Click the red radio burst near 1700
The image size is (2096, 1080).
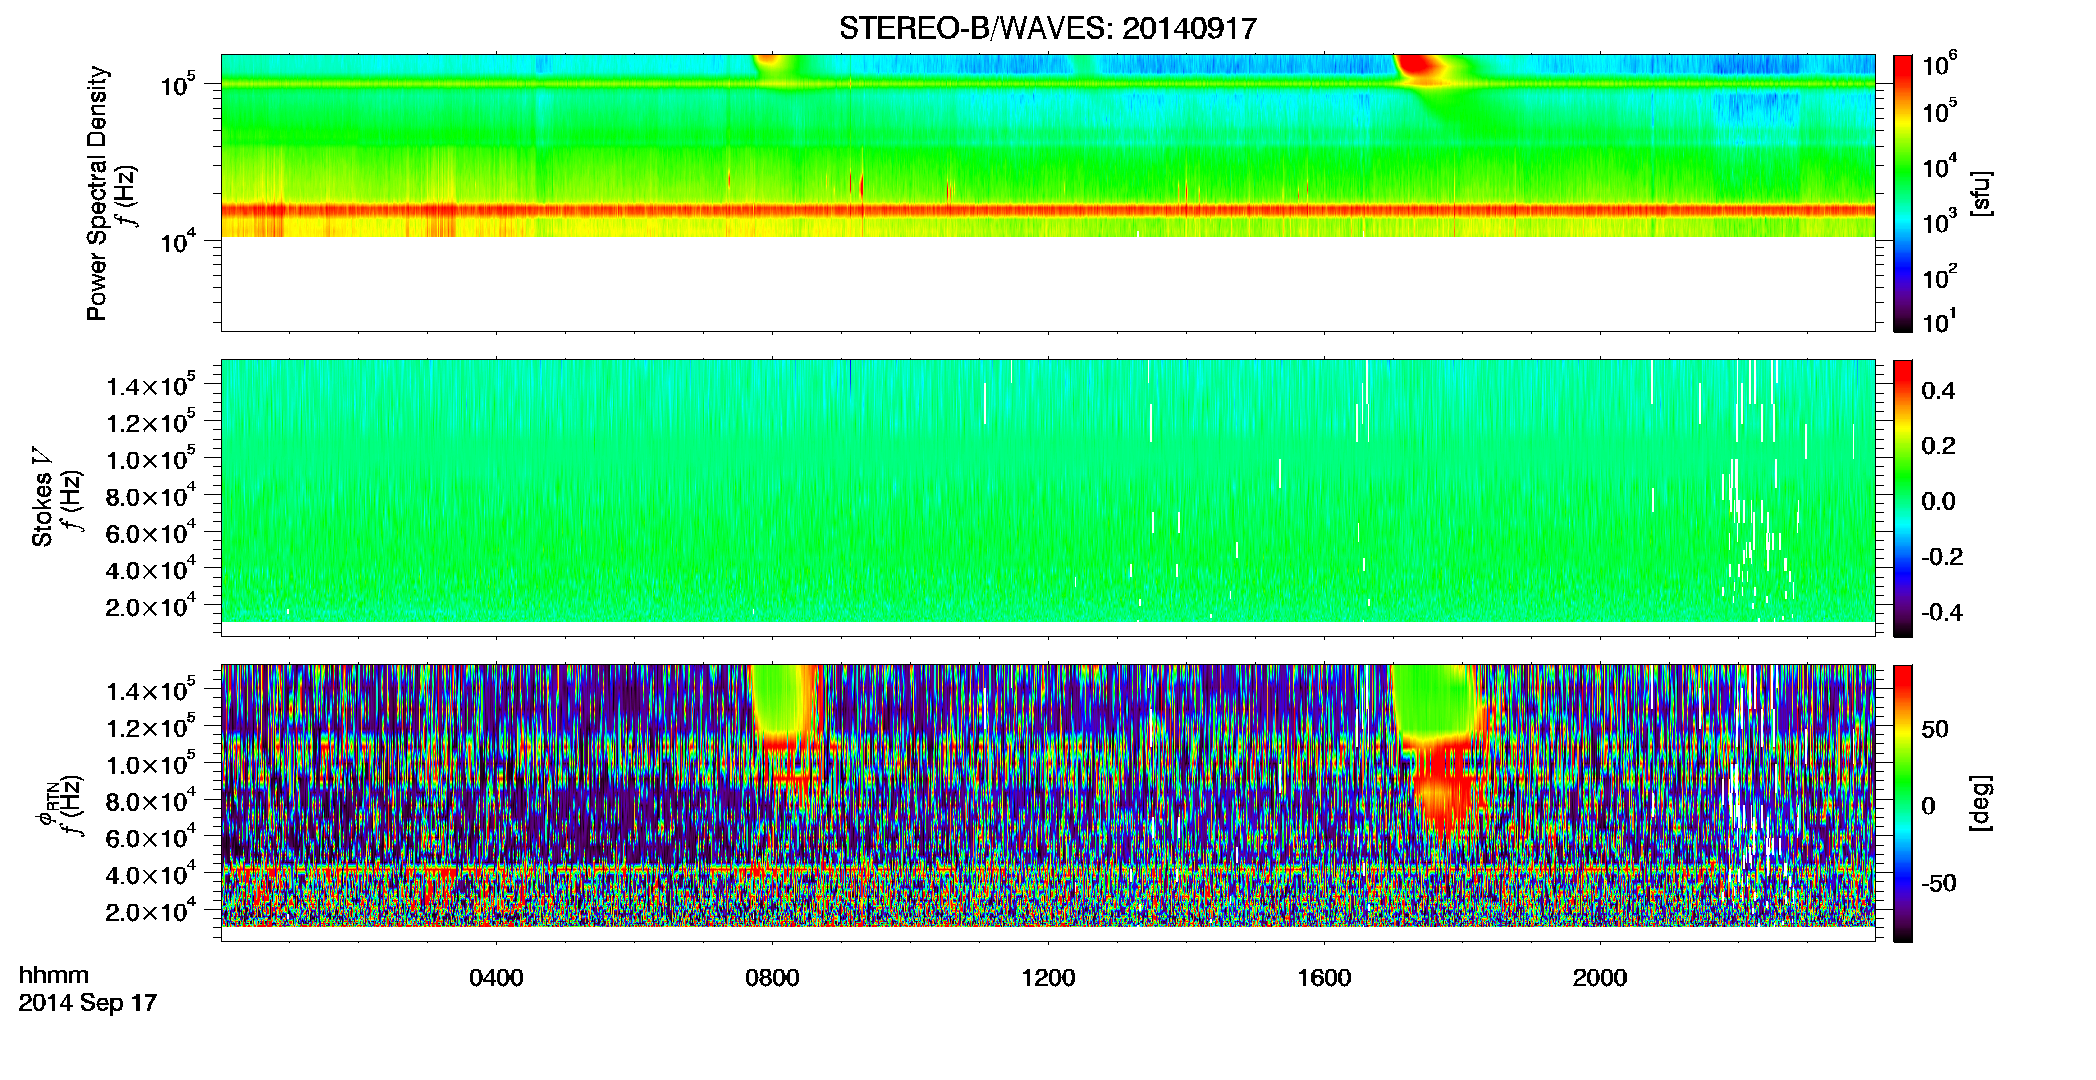tap(1422, 68)
